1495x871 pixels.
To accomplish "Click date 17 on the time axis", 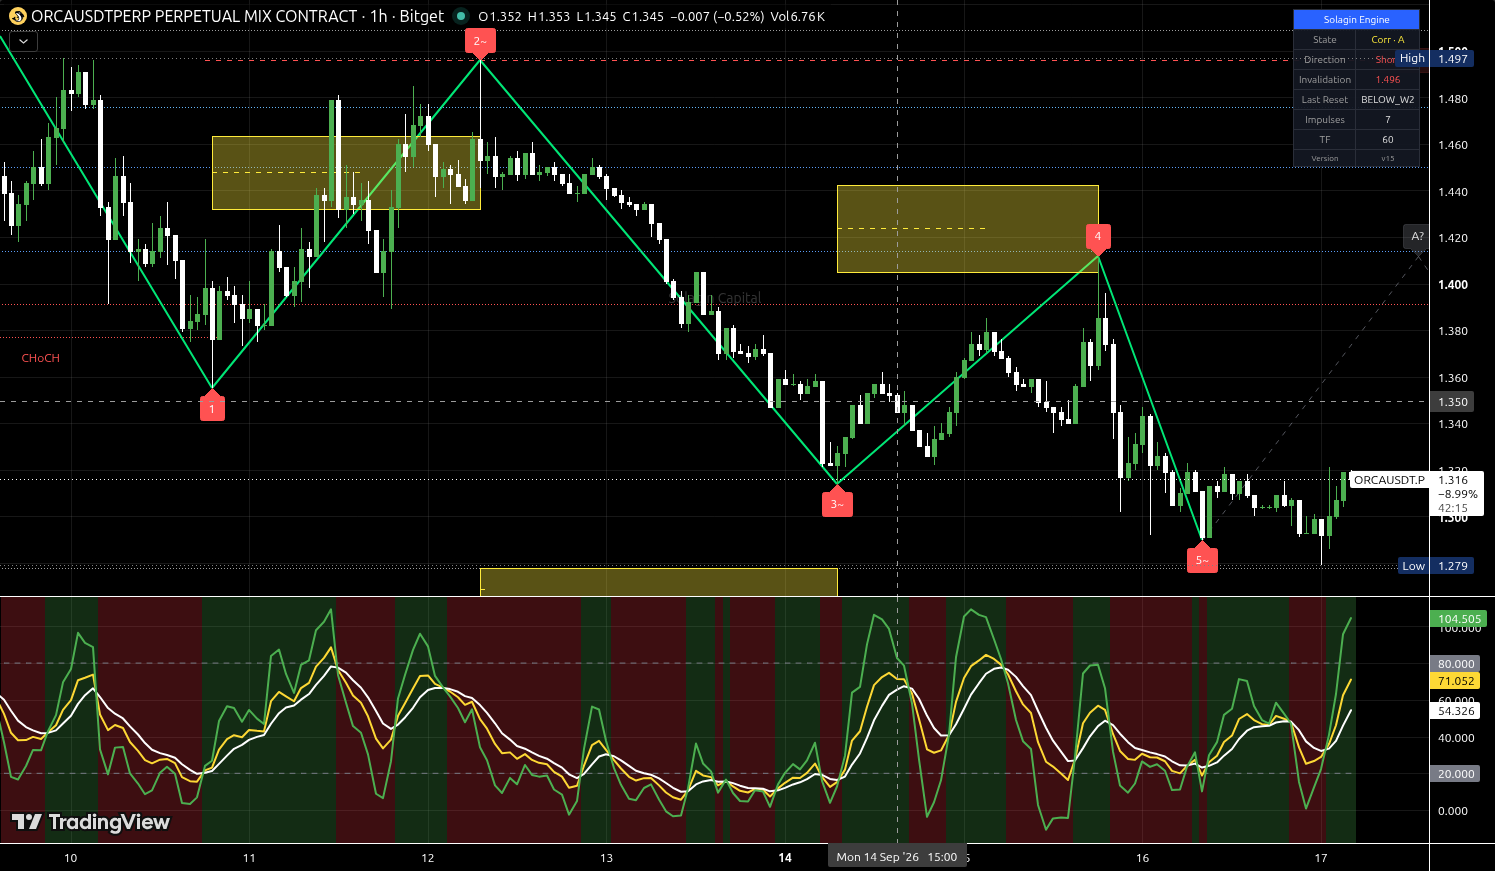I will 1320,858.
